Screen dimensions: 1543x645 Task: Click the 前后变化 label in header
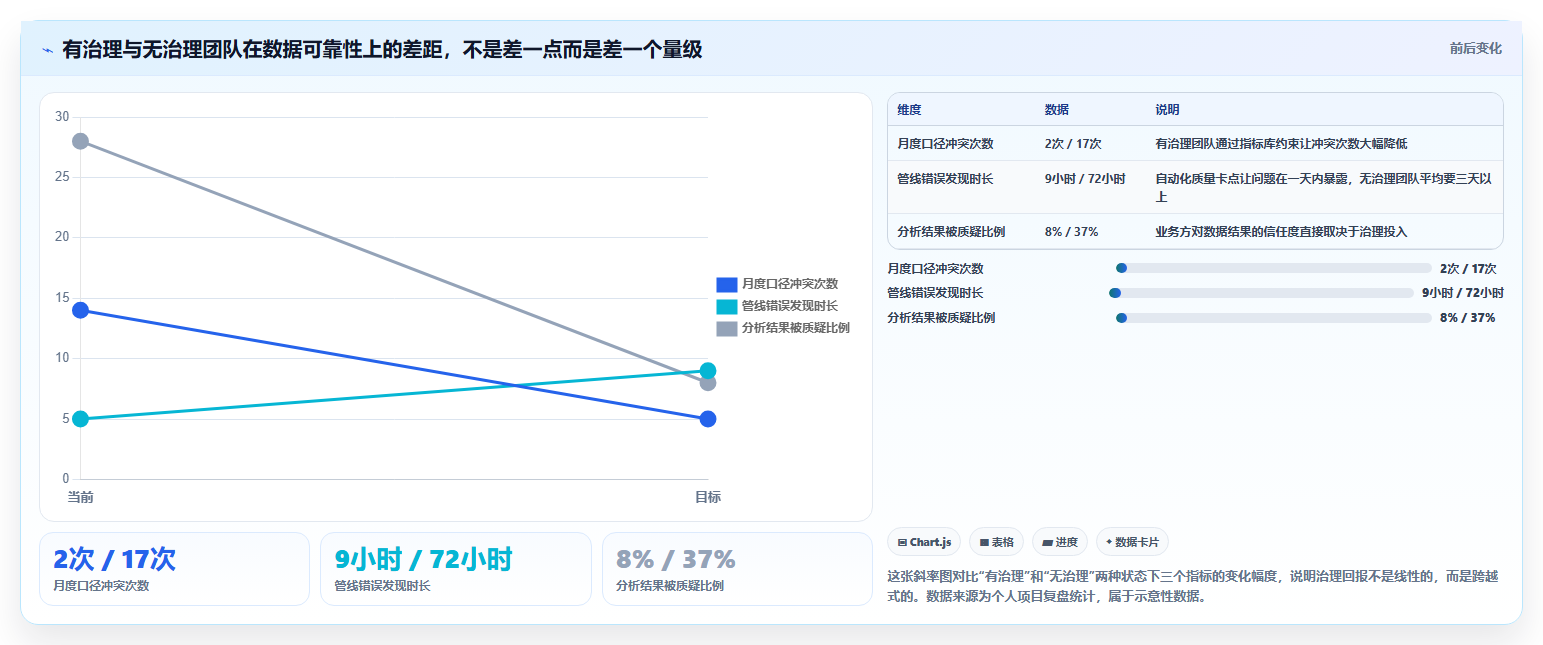tap(1475, 48)
